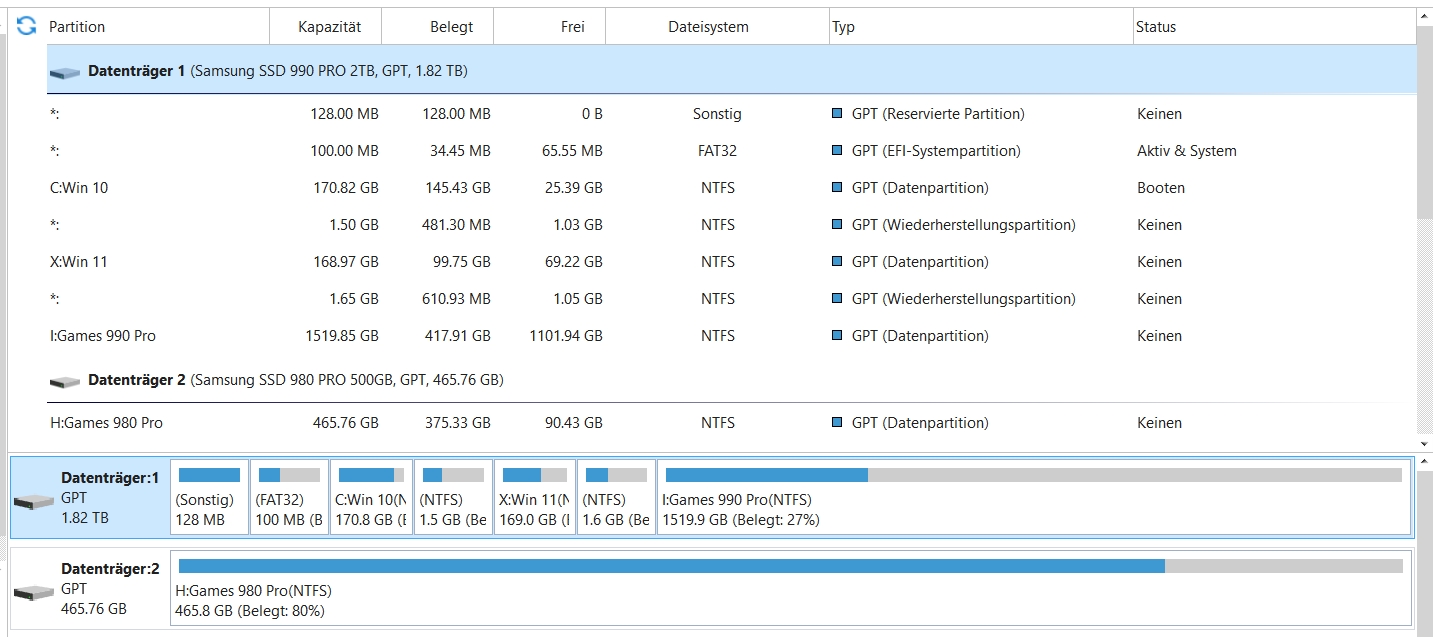This screenshot has height=637, width=1433.
Task: Select Datenträger 2 disk icon in list
Action: pos(65,381)
